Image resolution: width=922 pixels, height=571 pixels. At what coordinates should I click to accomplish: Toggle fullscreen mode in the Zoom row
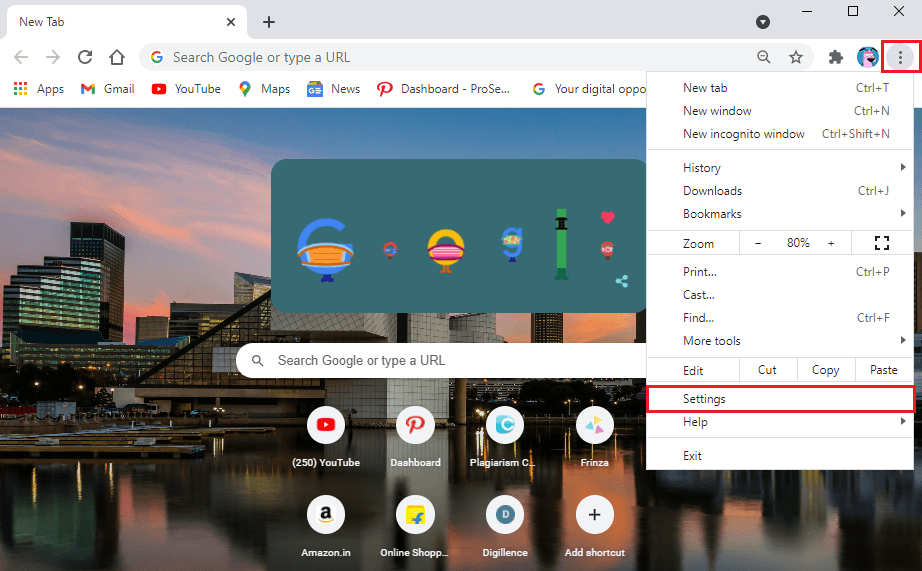click(x=881, y=243)
